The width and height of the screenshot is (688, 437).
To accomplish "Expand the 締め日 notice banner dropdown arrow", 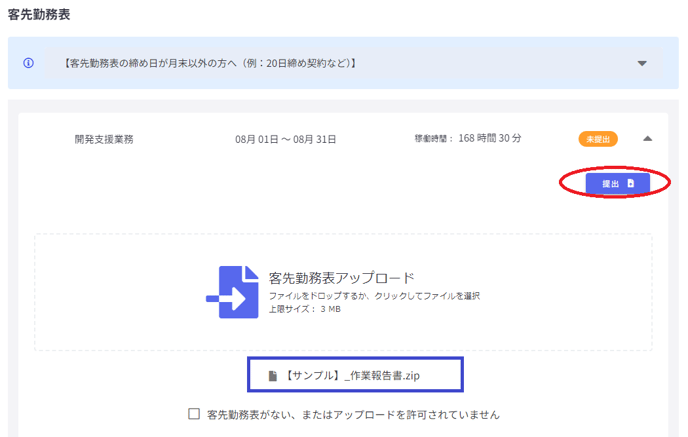I will tap(642, 63).
